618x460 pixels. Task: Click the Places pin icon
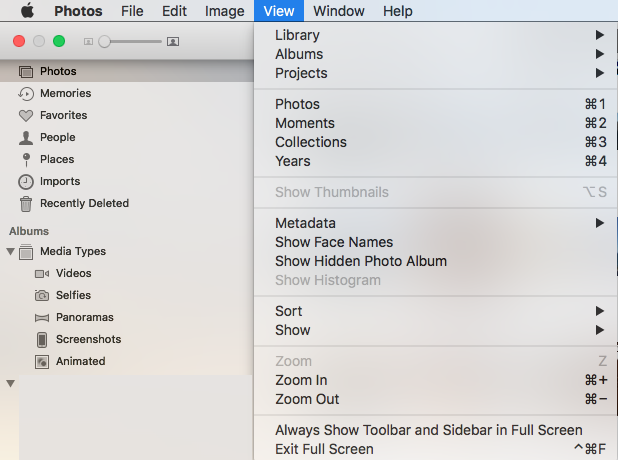tap(26, 160)
